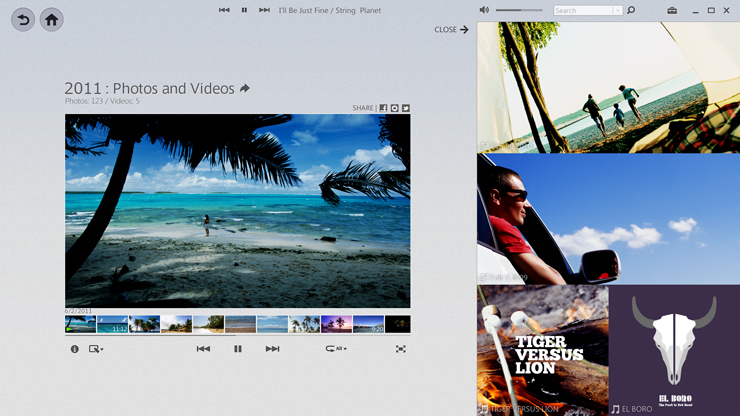Open the toolbox icon in title bar

pos(672,11)
